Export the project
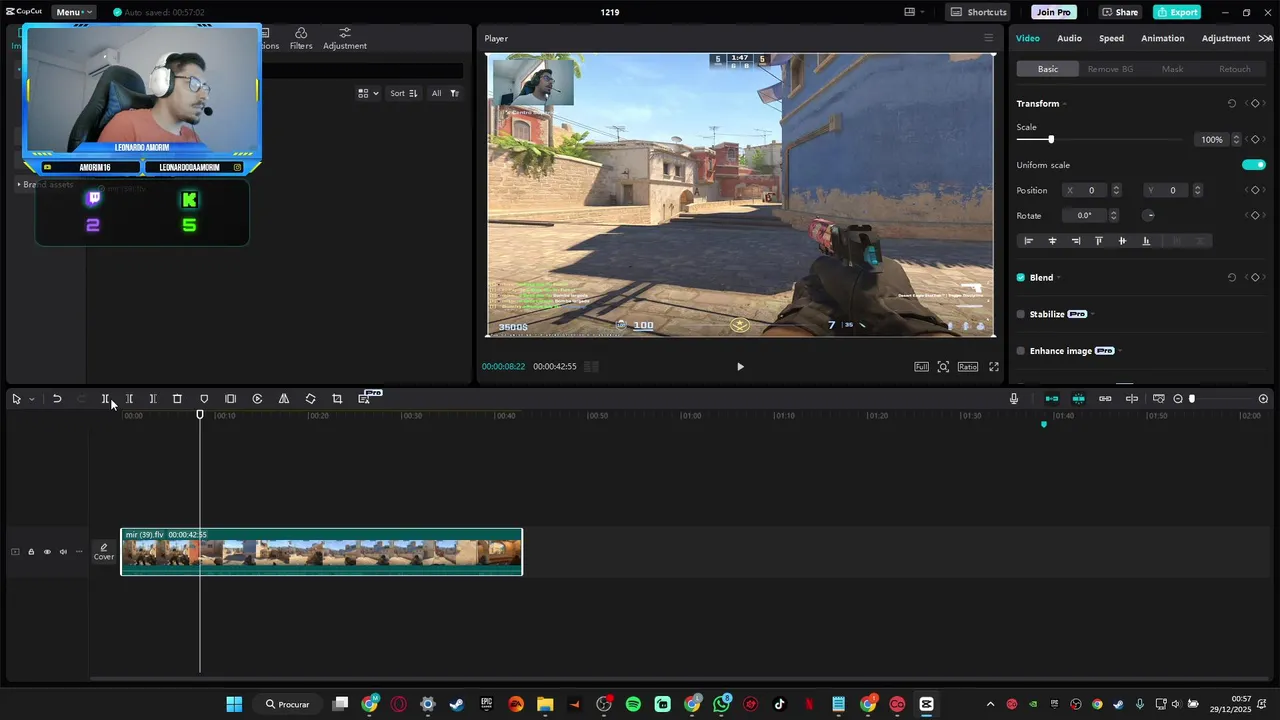Screen dimensions: 1280x720 point(1177,12)
